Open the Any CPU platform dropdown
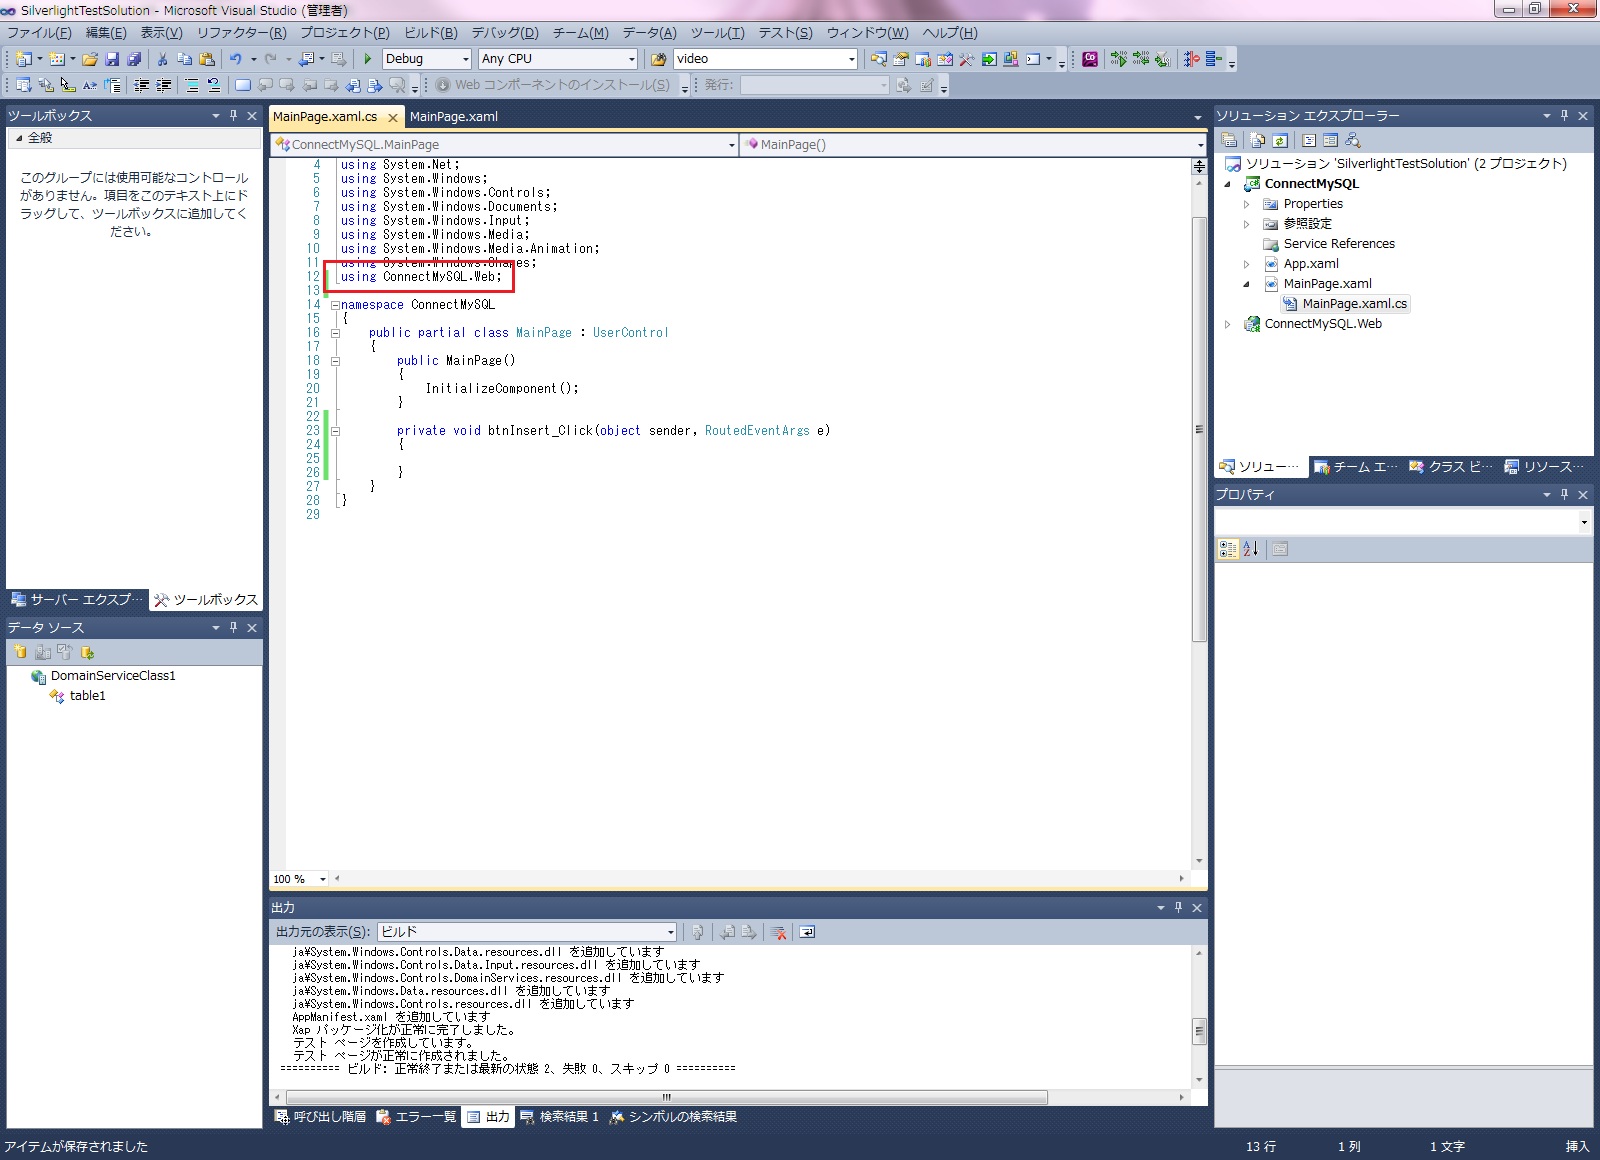Viewport: 1600px width, 1160px height. pos(631,59)
